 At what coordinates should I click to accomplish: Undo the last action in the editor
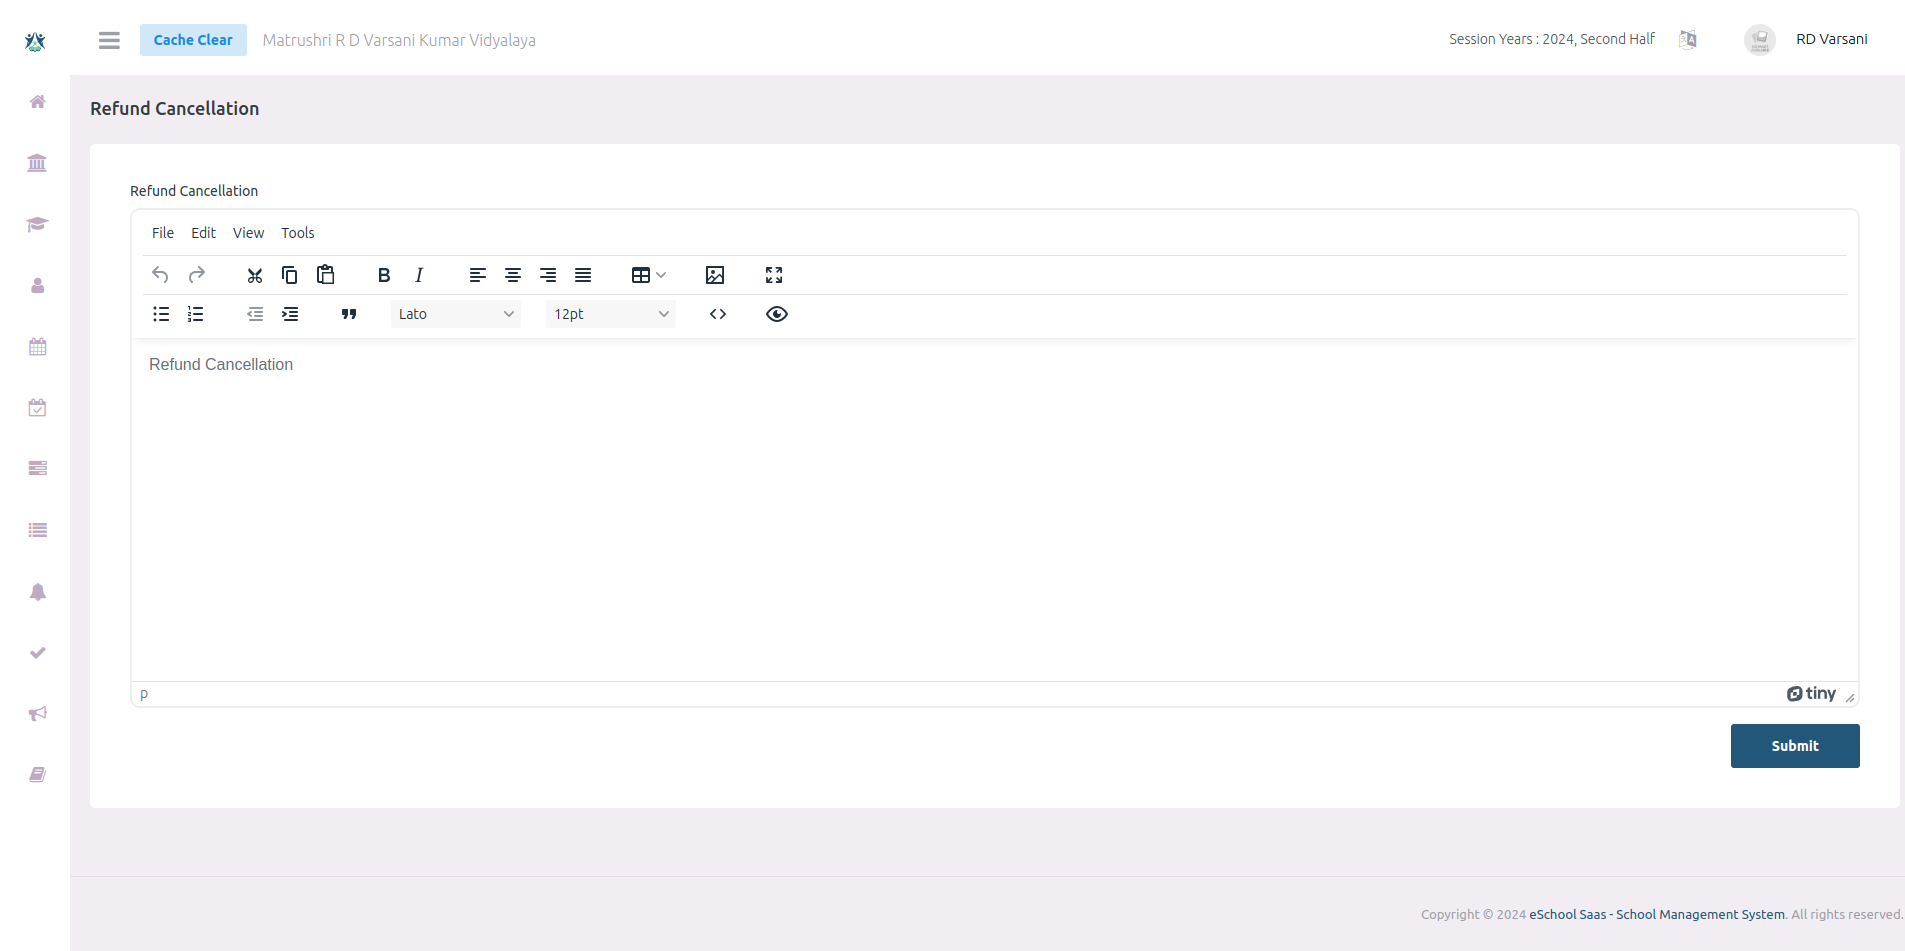tap(160, 275)
